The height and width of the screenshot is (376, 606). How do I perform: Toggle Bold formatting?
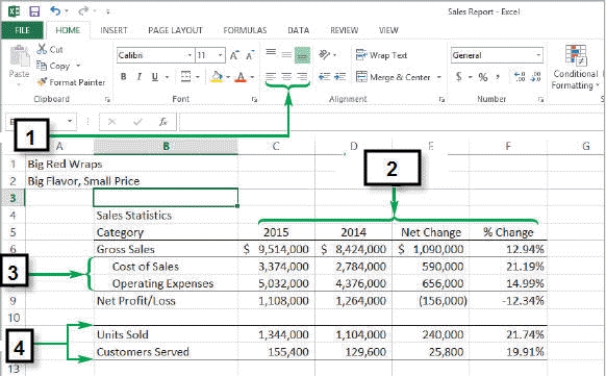tap(123, 77)
